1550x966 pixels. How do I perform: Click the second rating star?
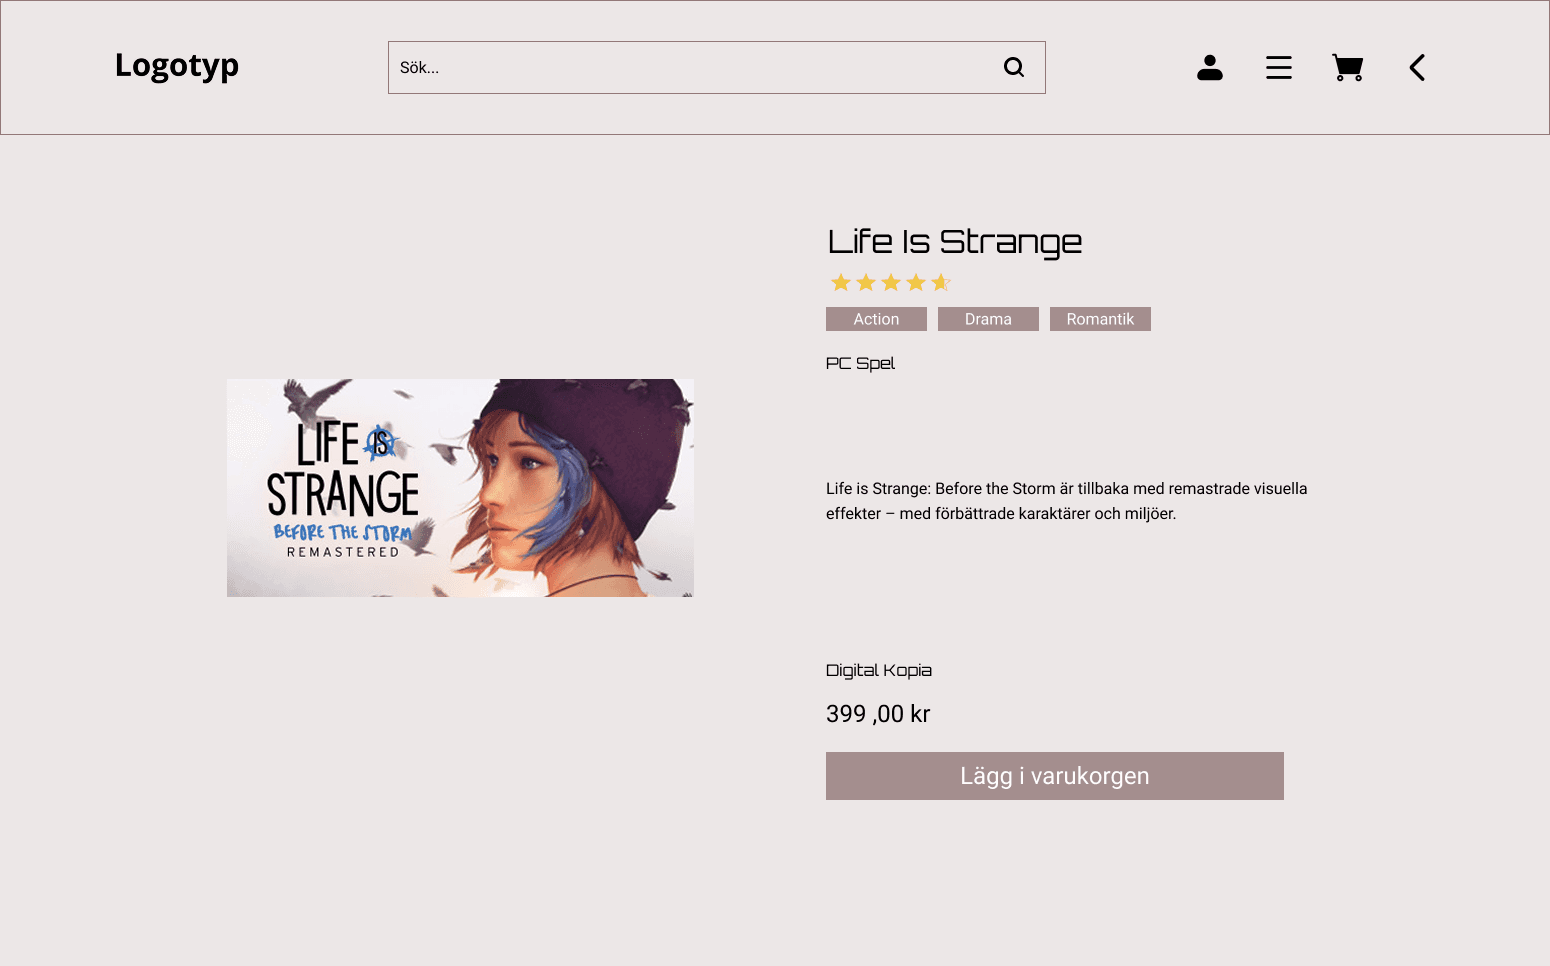click(866, 283)
